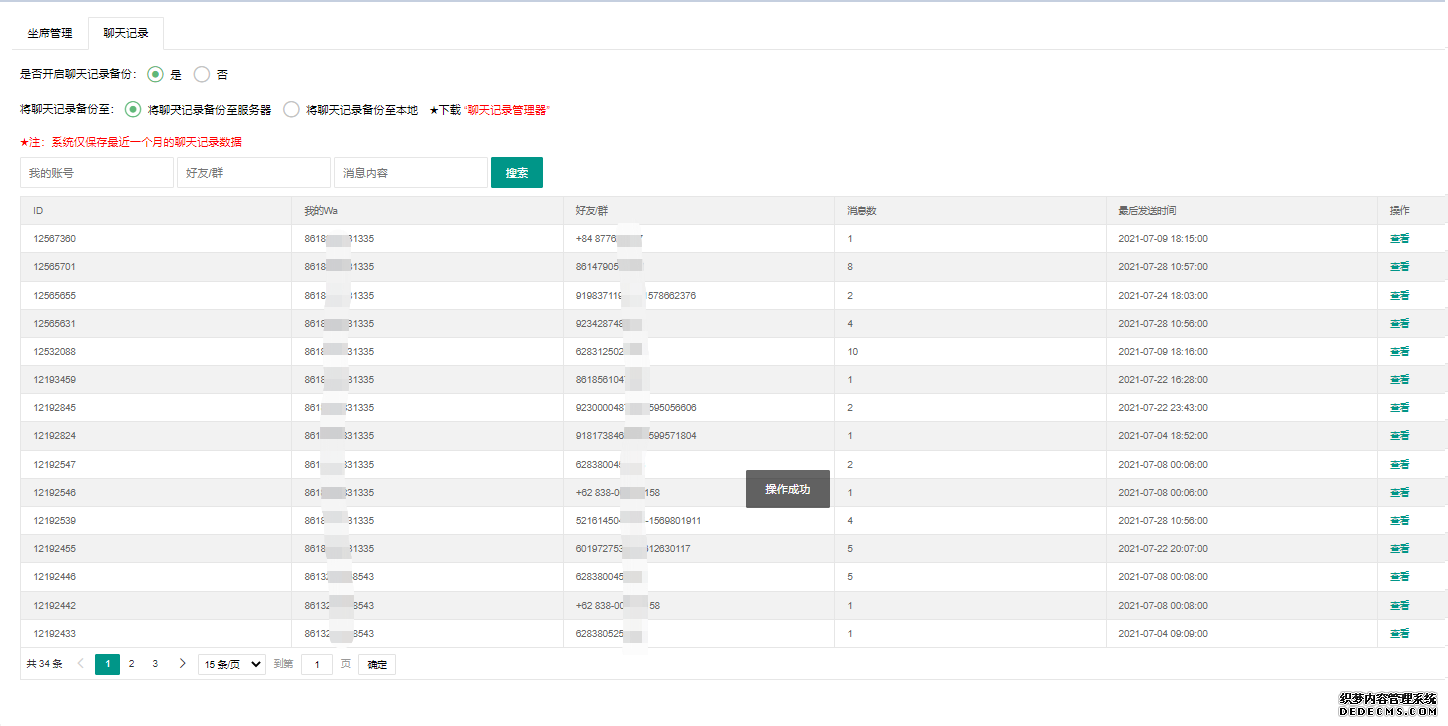Click the 我的账号 input field
The height and width of the screenshot is (726, 1448).
point(97,173)
